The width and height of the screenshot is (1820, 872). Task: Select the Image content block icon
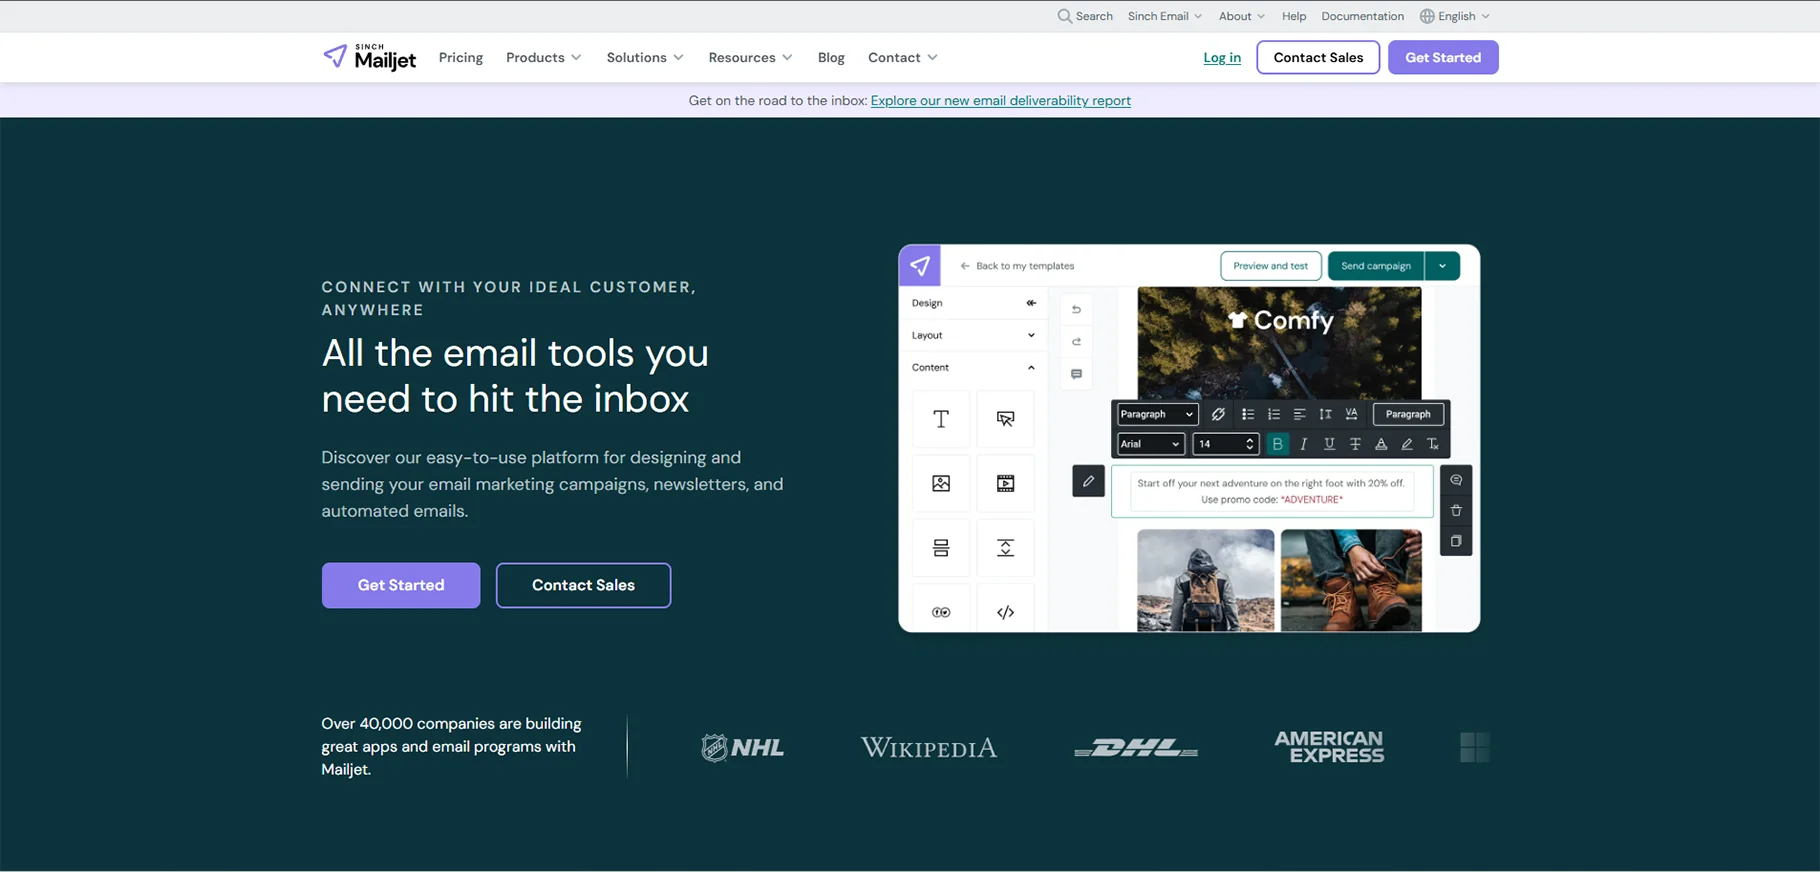coord(941,483)
